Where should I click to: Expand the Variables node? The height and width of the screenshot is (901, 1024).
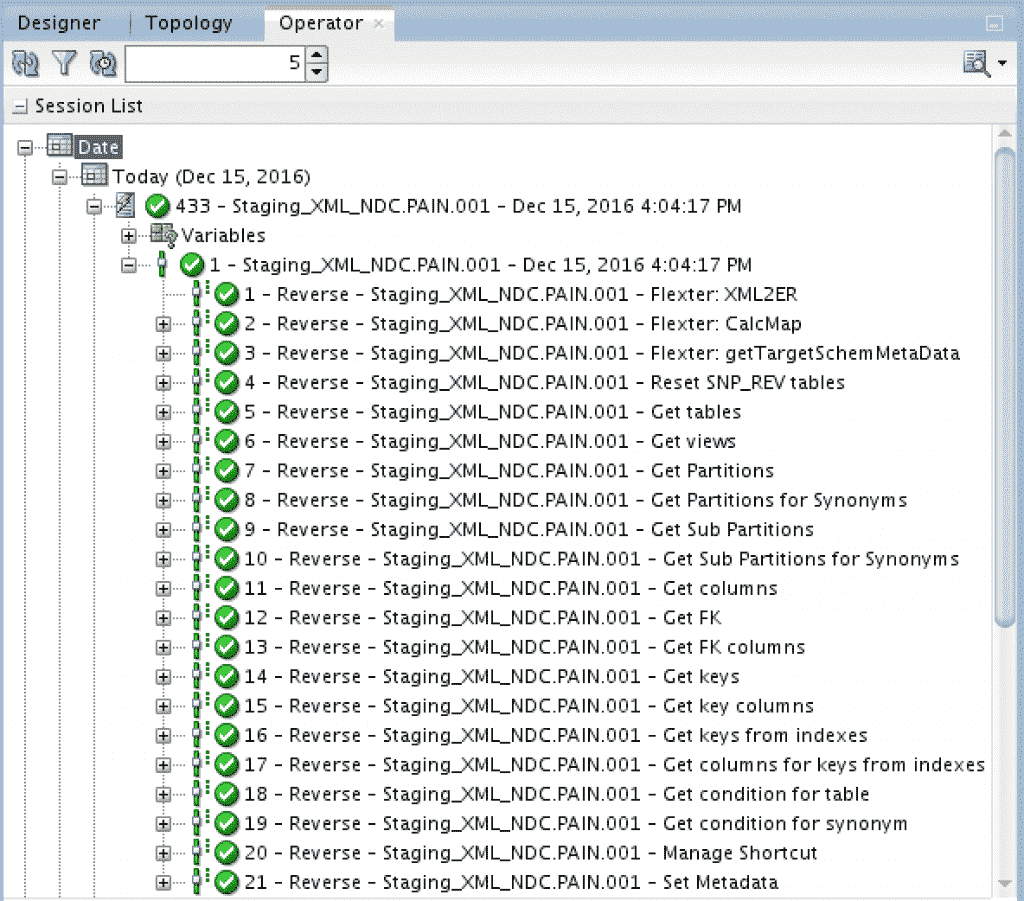129,236
